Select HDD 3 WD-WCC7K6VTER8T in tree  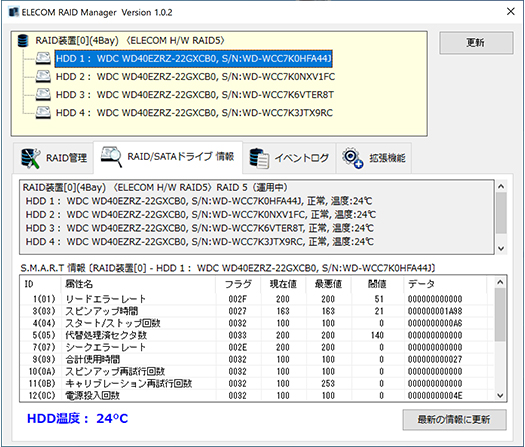(195, 95)
